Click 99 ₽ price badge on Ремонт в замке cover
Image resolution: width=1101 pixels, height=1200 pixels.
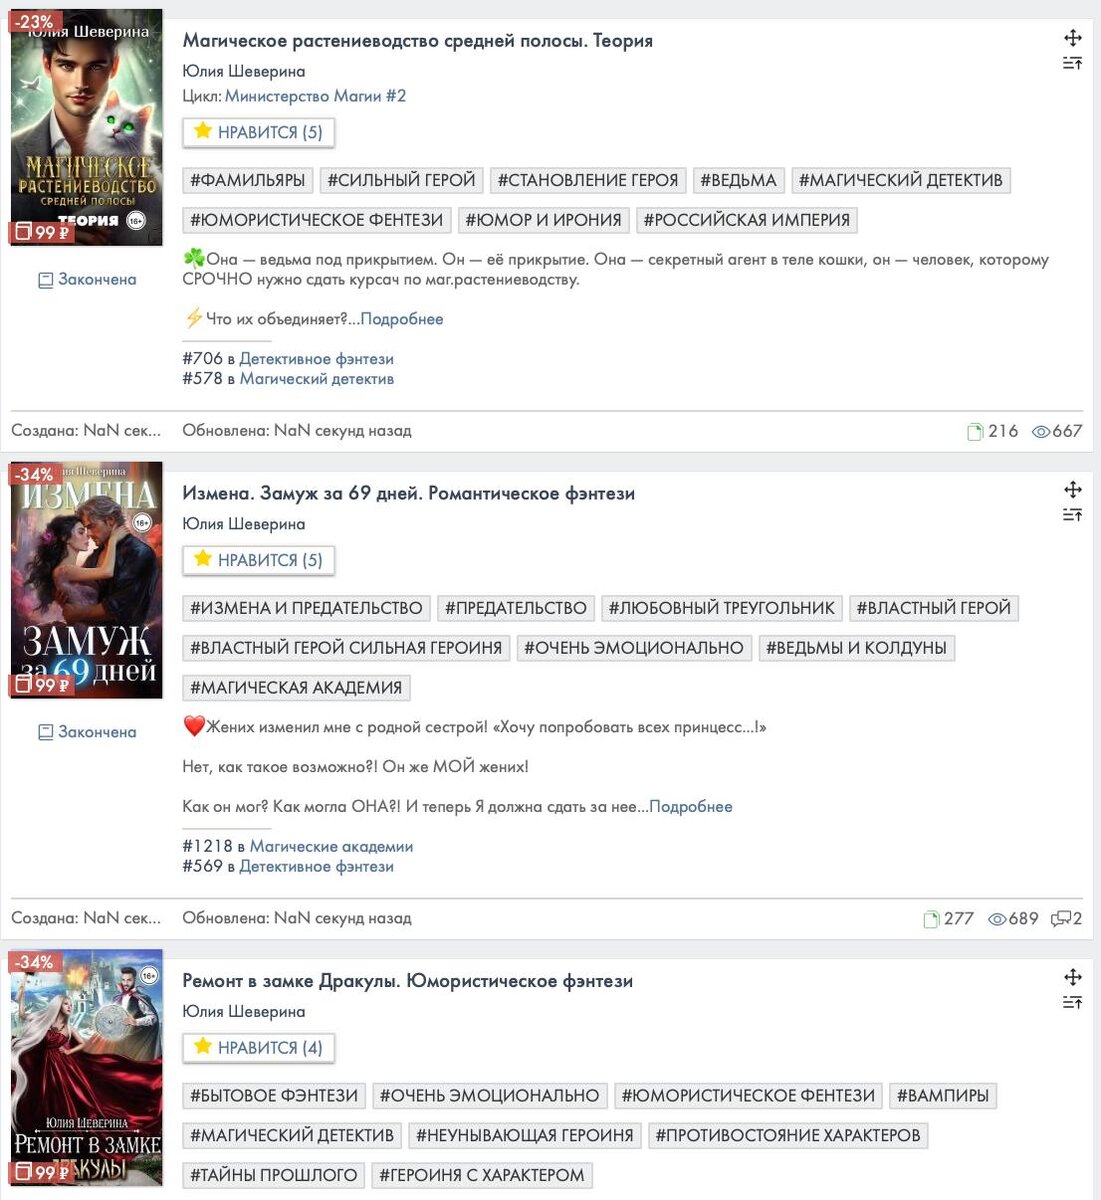(41, 1172)
